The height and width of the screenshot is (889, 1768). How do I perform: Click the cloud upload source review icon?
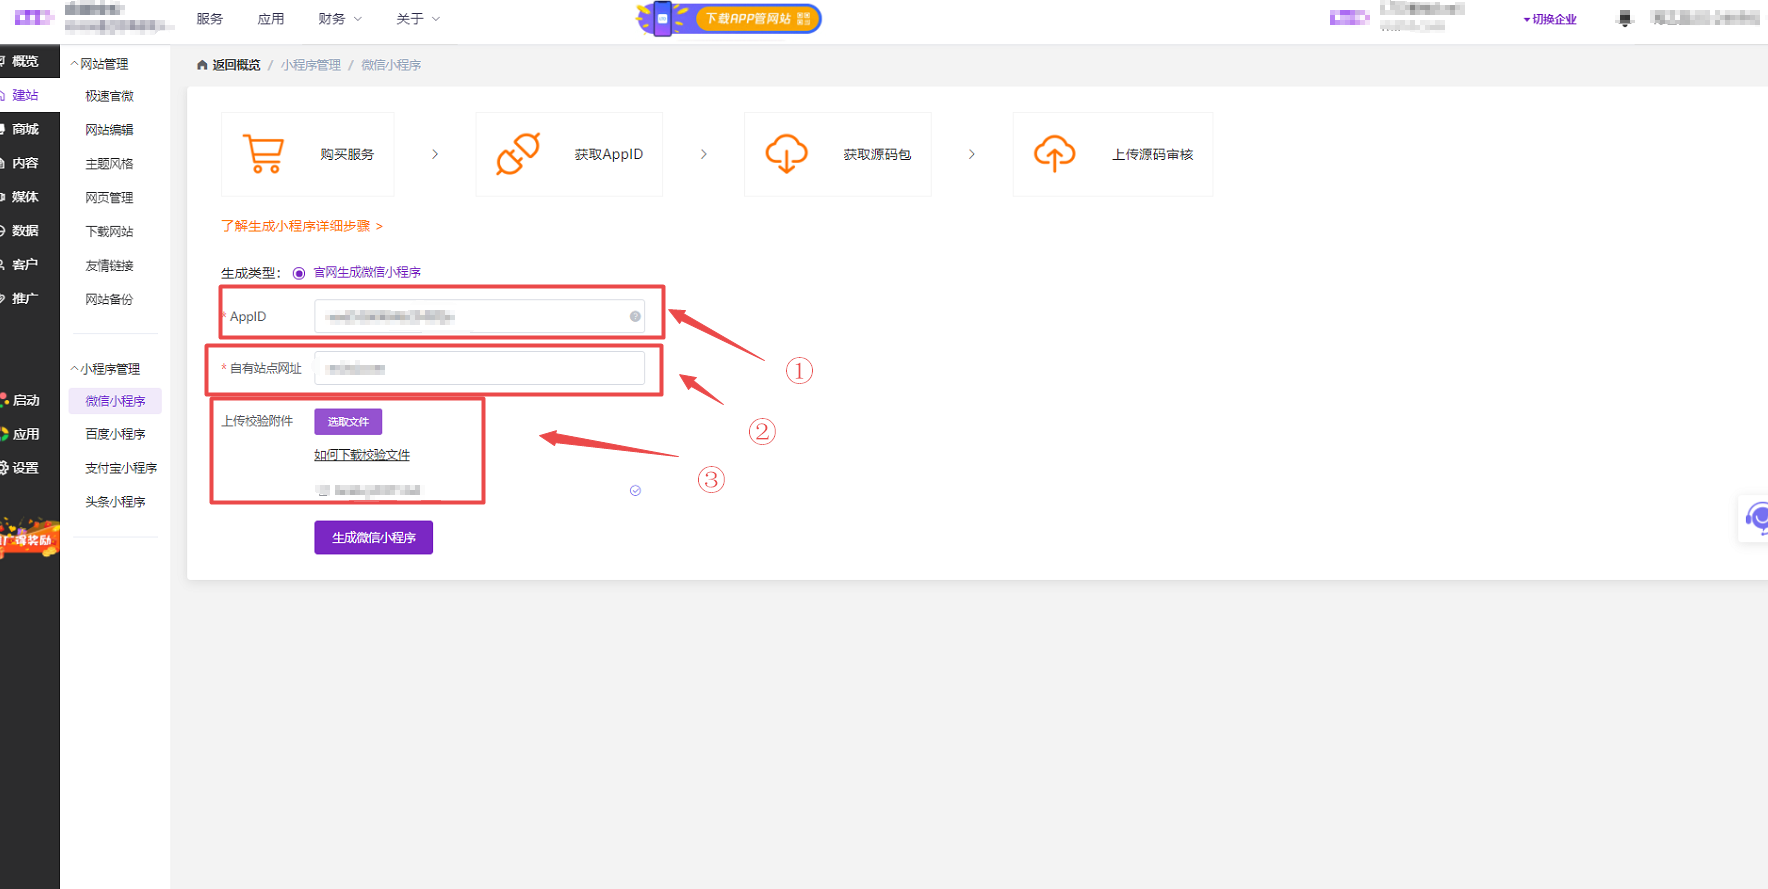(x=1054, y=154)
